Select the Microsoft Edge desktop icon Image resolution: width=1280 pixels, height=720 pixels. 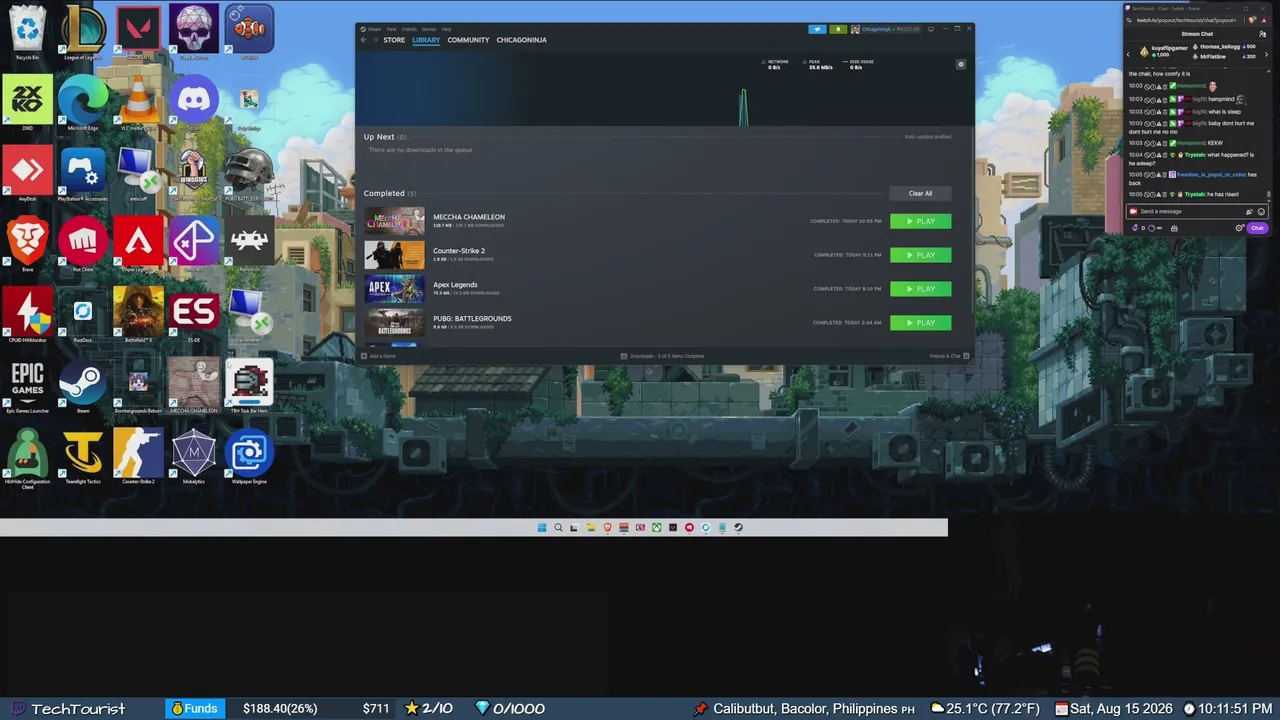click(83, 102)
